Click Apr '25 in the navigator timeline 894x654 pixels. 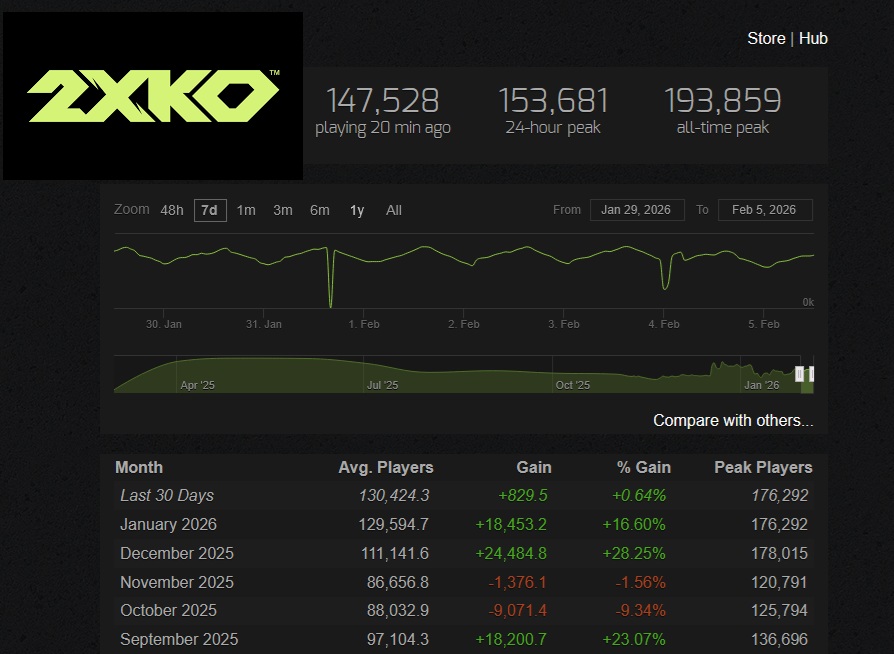point(197,385)
